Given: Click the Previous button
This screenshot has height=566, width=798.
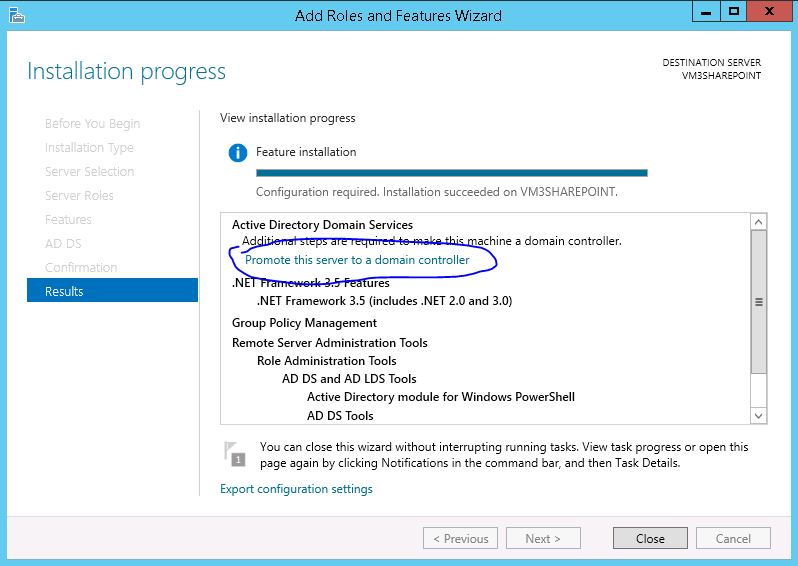Looking at the screenshot, I should (x=460, y=539).
